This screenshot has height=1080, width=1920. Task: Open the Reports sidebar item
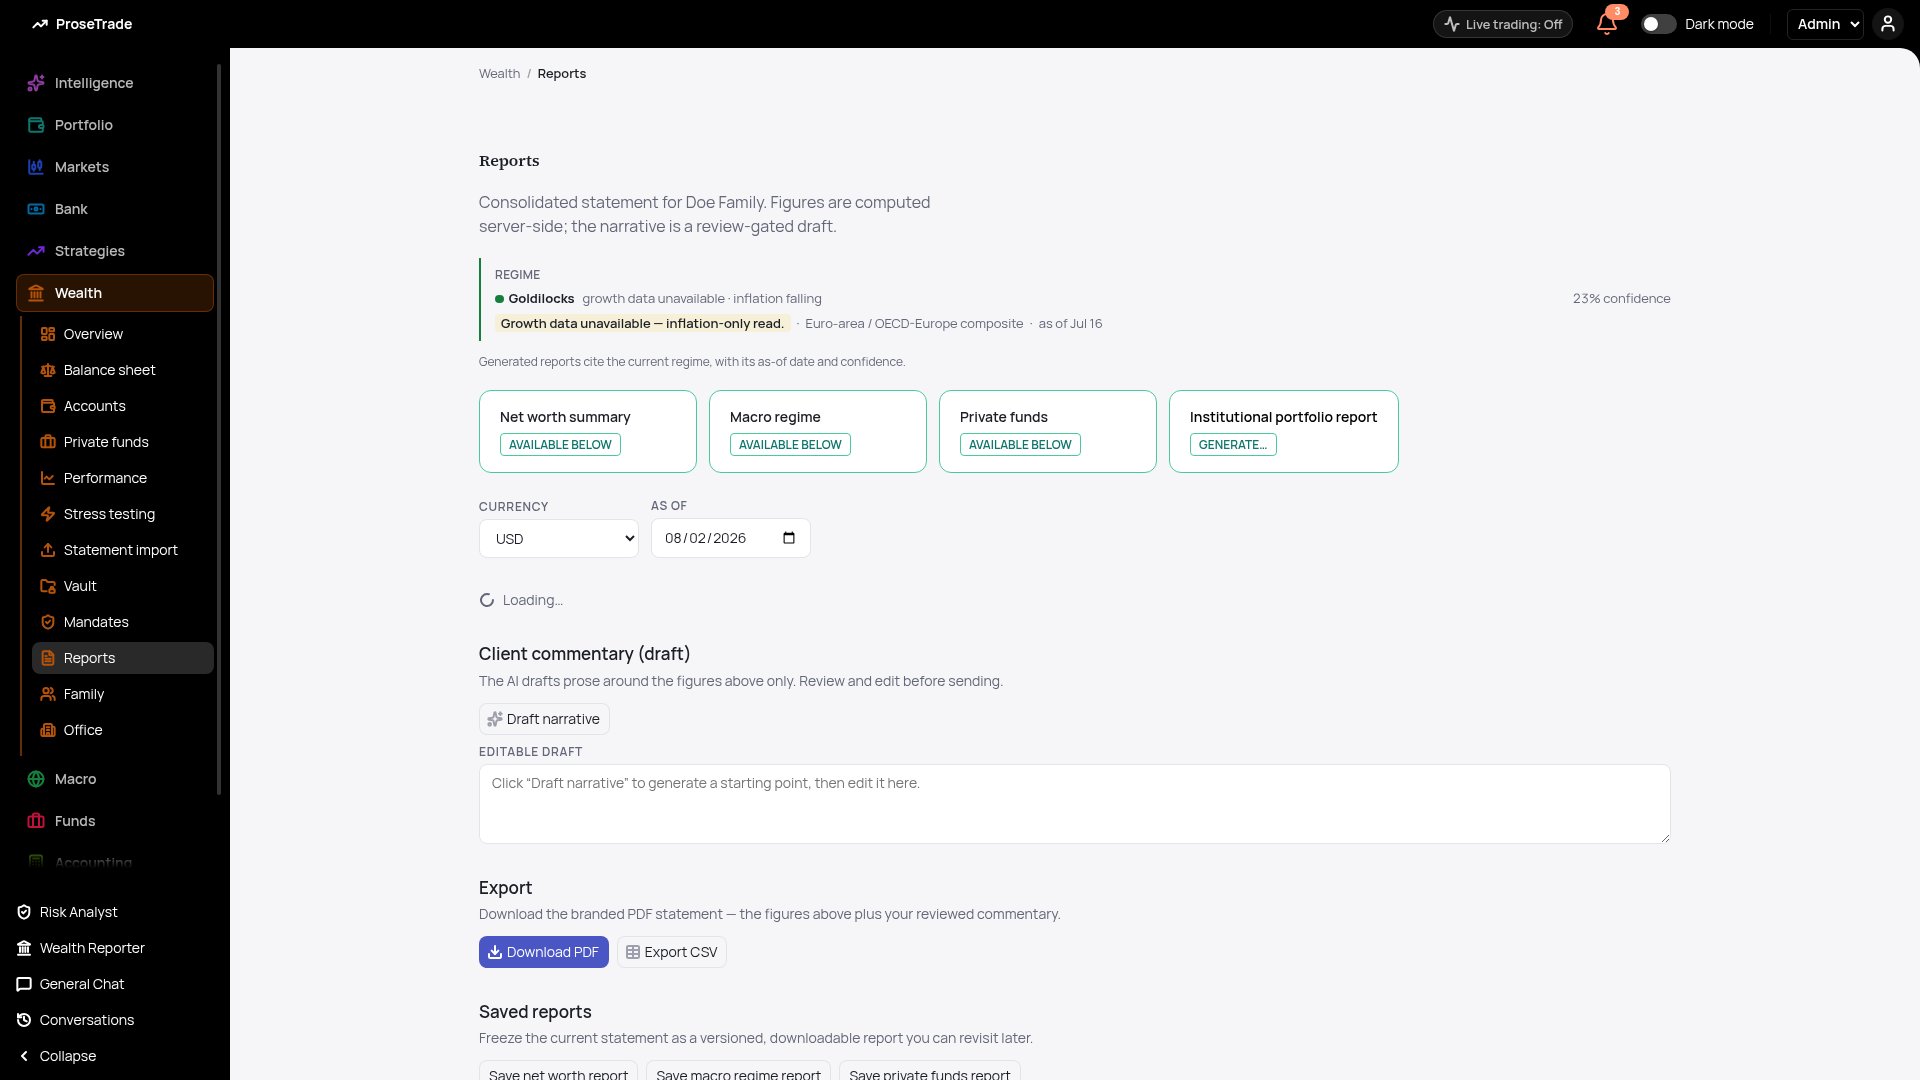[x=123, y=658]
